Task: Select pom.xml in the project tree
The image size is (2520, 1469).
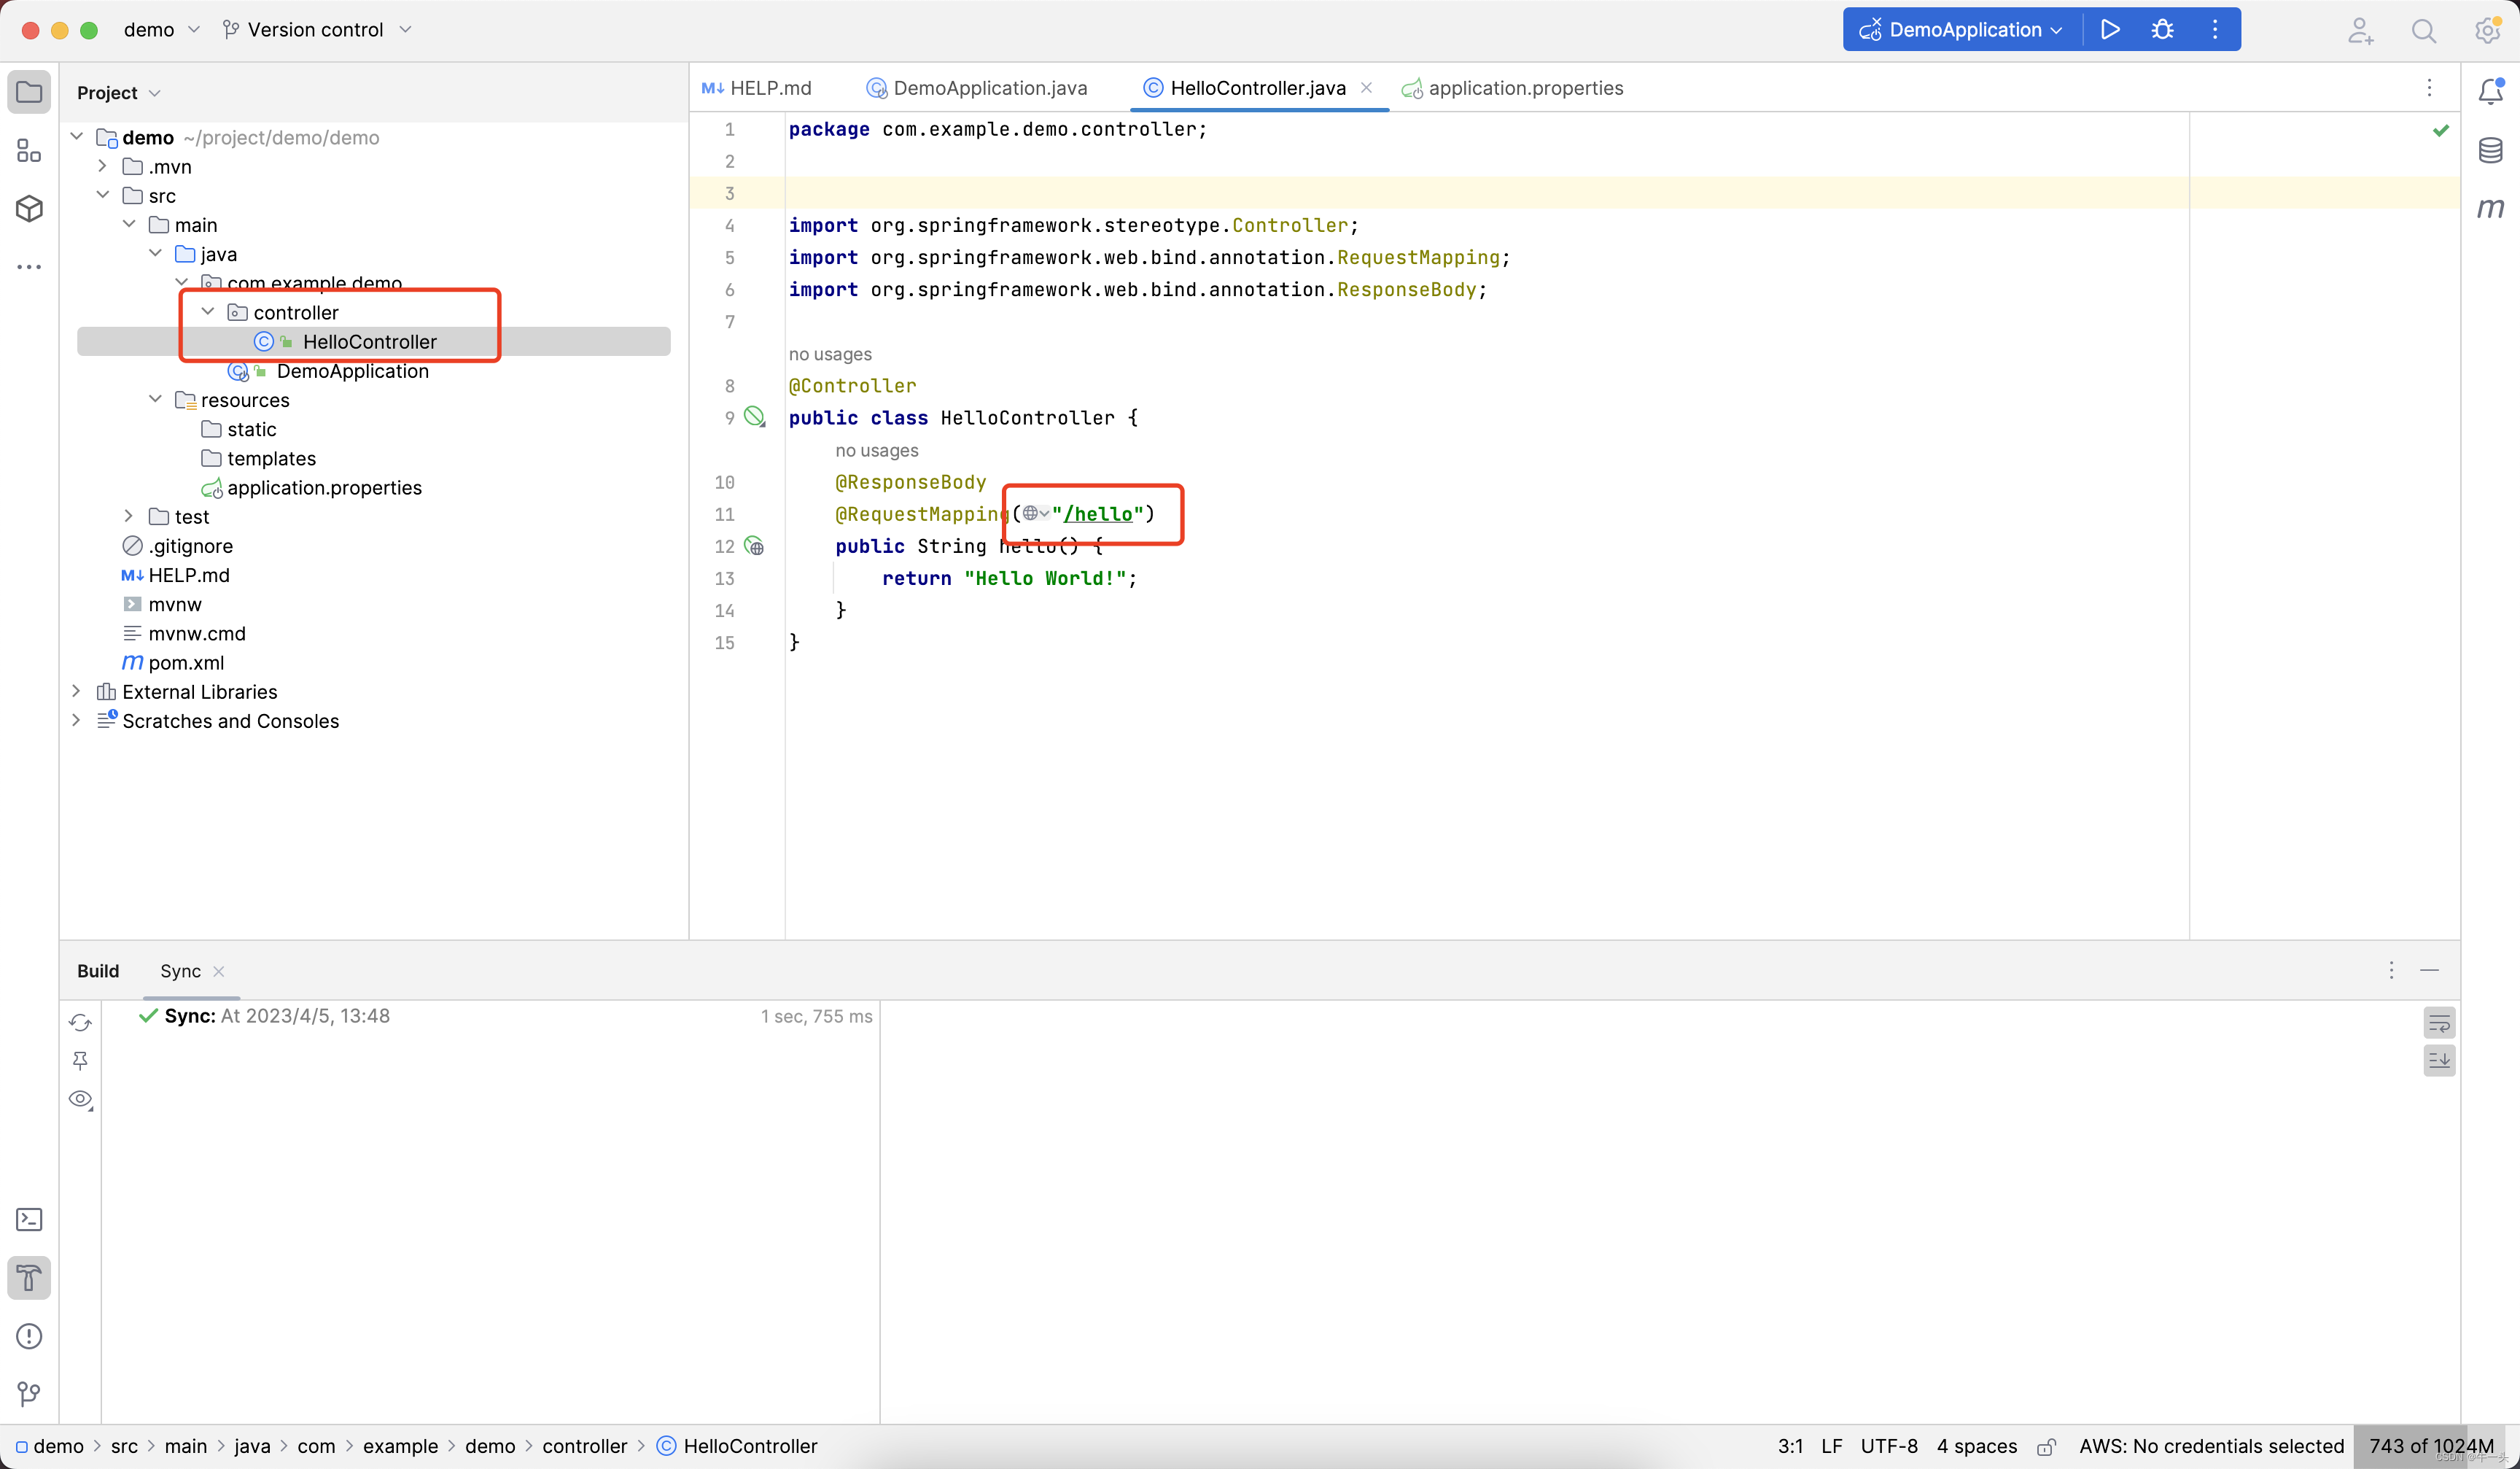Action: [x=186, y=662]
